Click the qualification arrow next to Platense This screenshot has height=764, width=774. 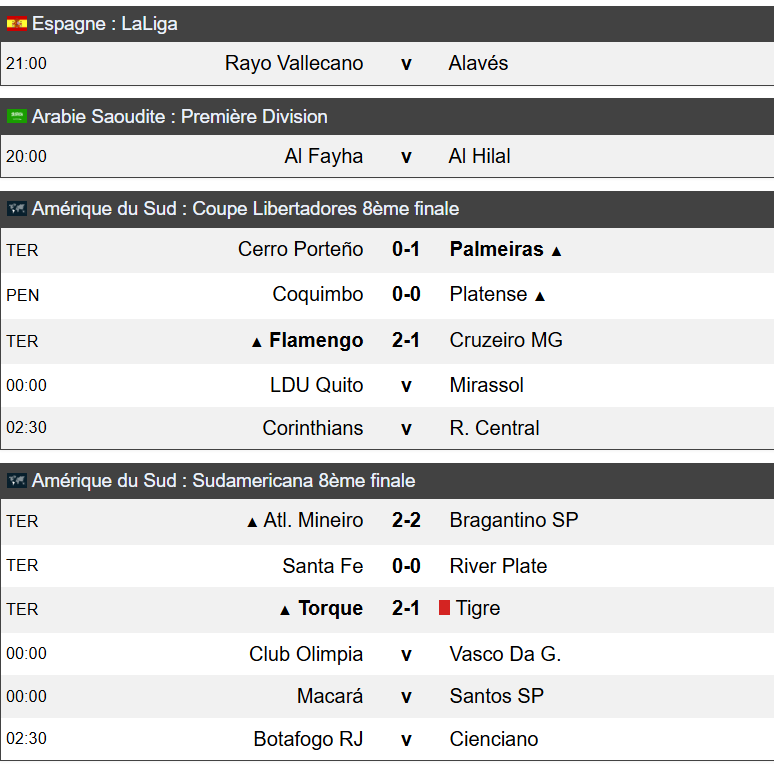click(x=540, y=296)
